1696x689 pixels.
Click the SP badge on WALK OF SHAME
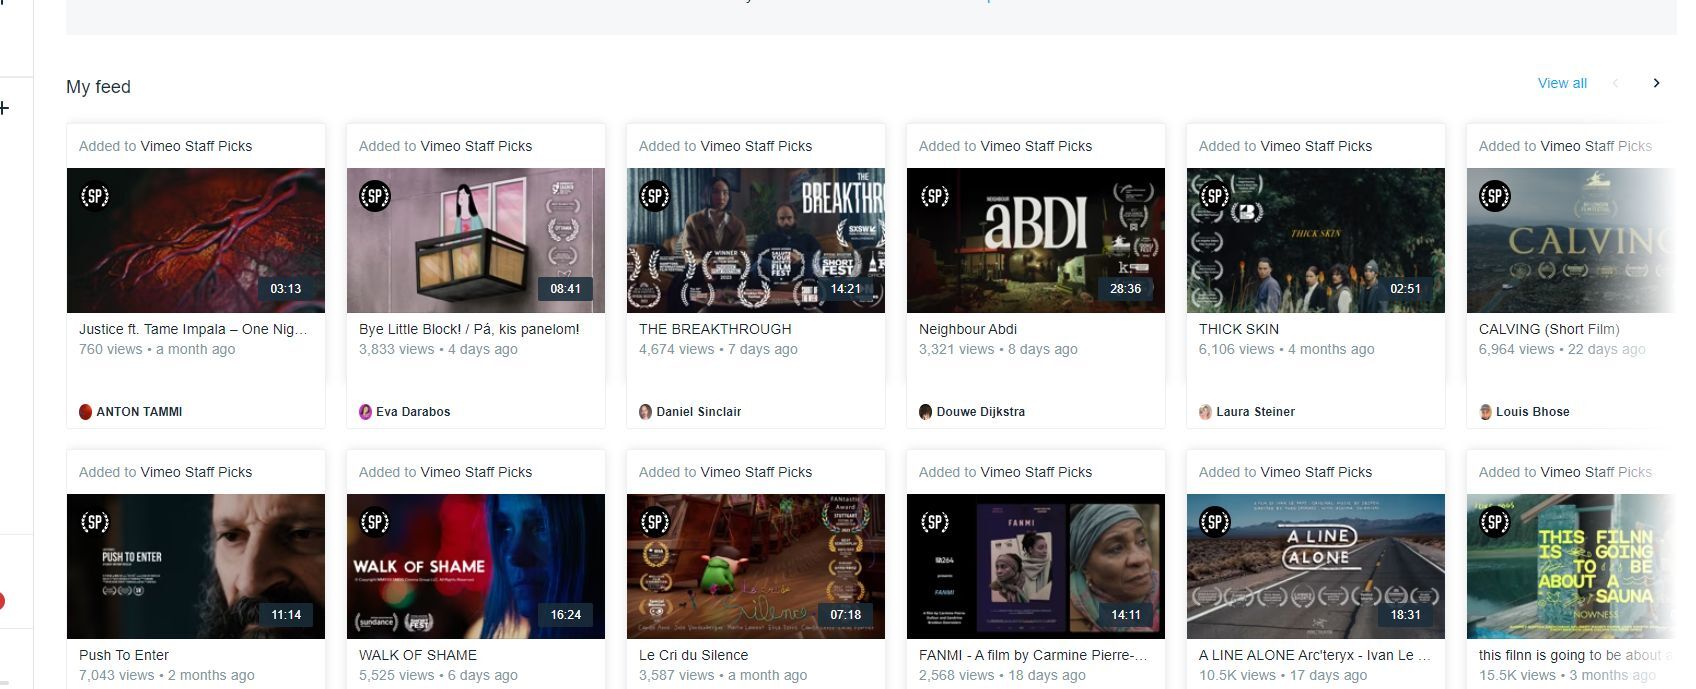point(375,522)
